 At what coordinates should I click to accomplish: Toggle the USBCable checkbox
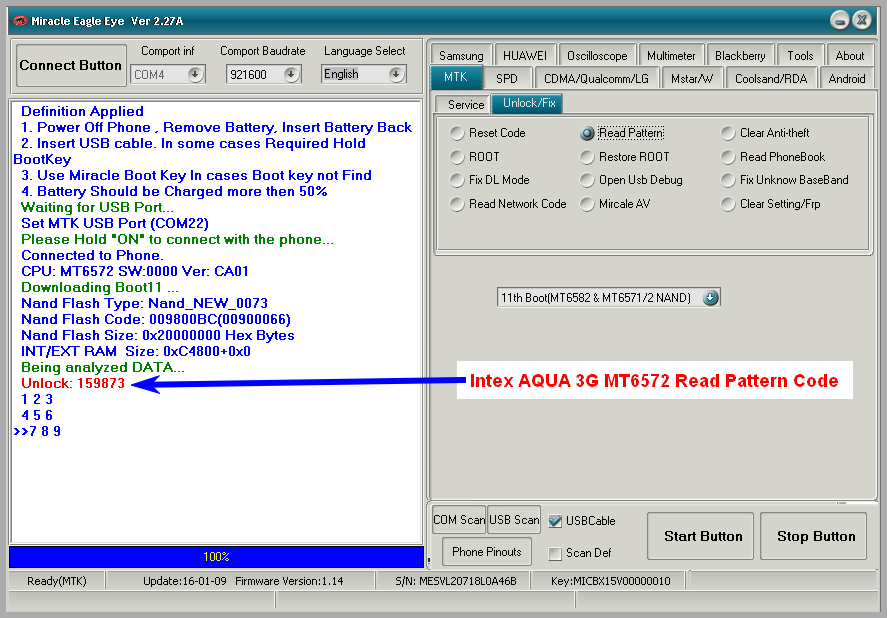[555, 521]
